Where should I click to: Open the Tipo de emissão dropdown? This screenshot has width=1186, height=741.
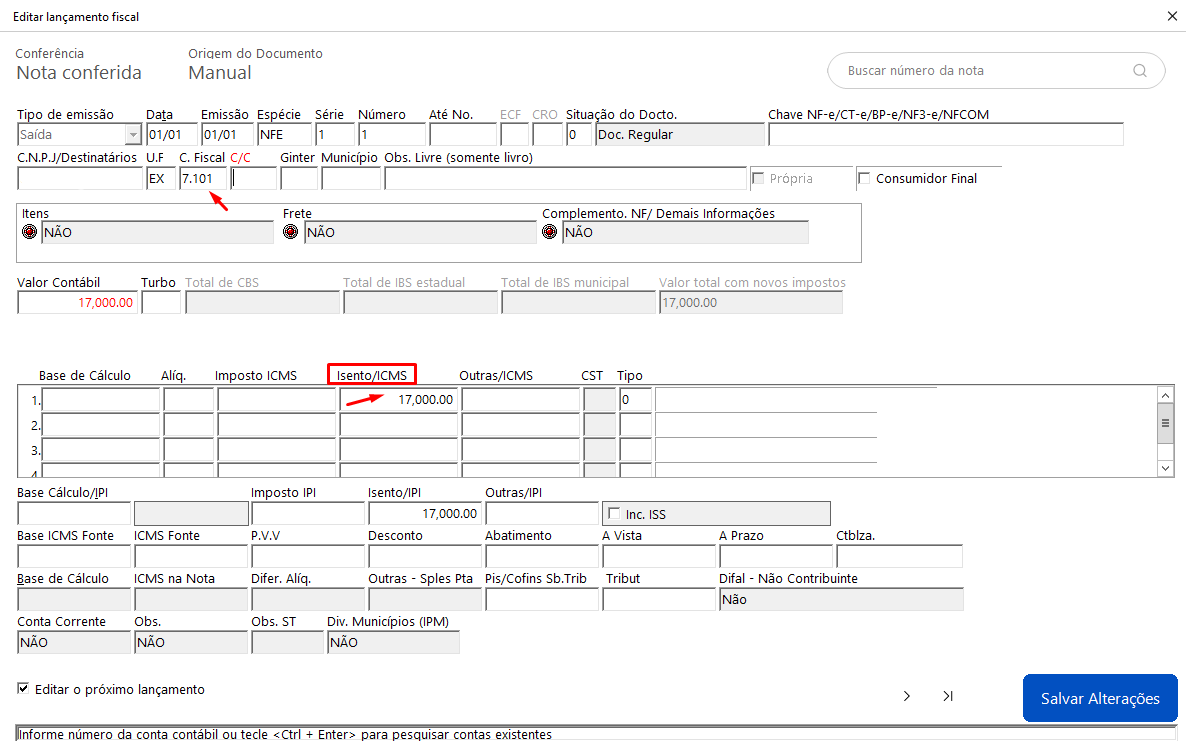point(133,135)
